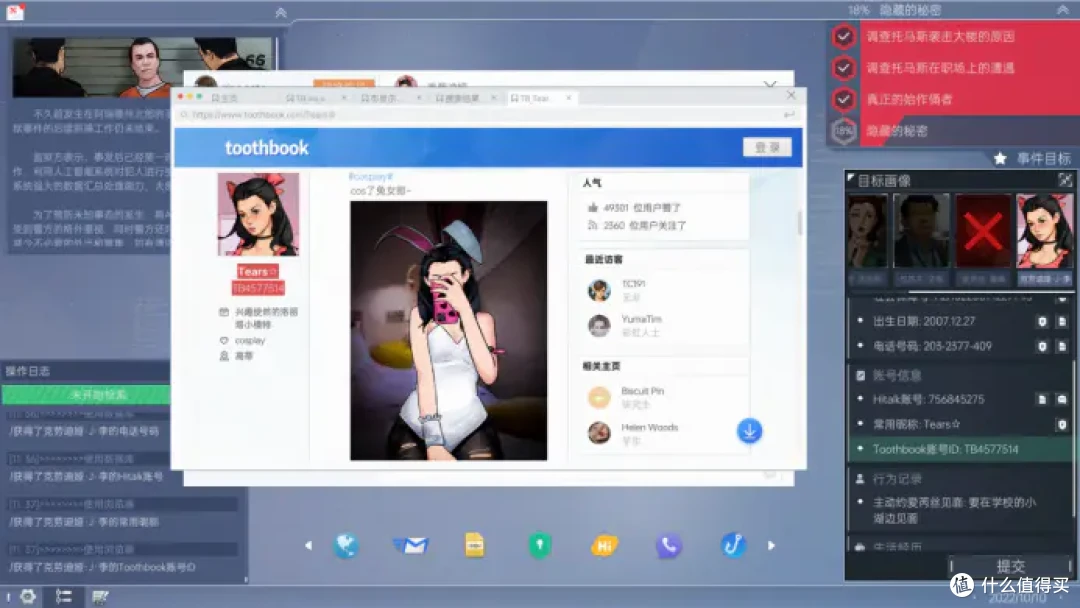
Task: Click the browser URL address field
Action: [482, 115]
